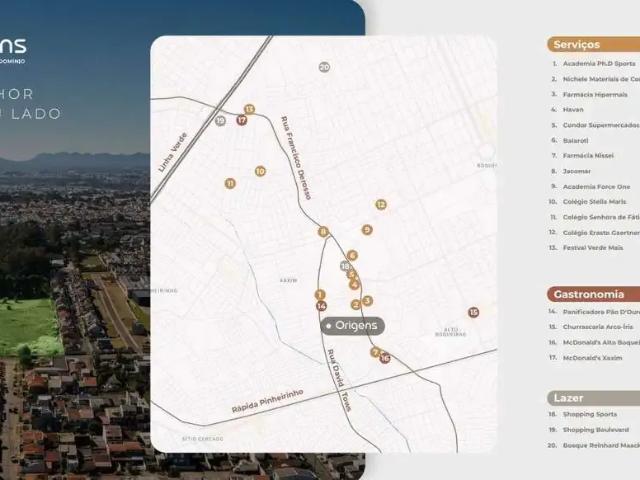
Task: Click the "Xaxim" neighborhood label on map
Action: coord(289,280)
